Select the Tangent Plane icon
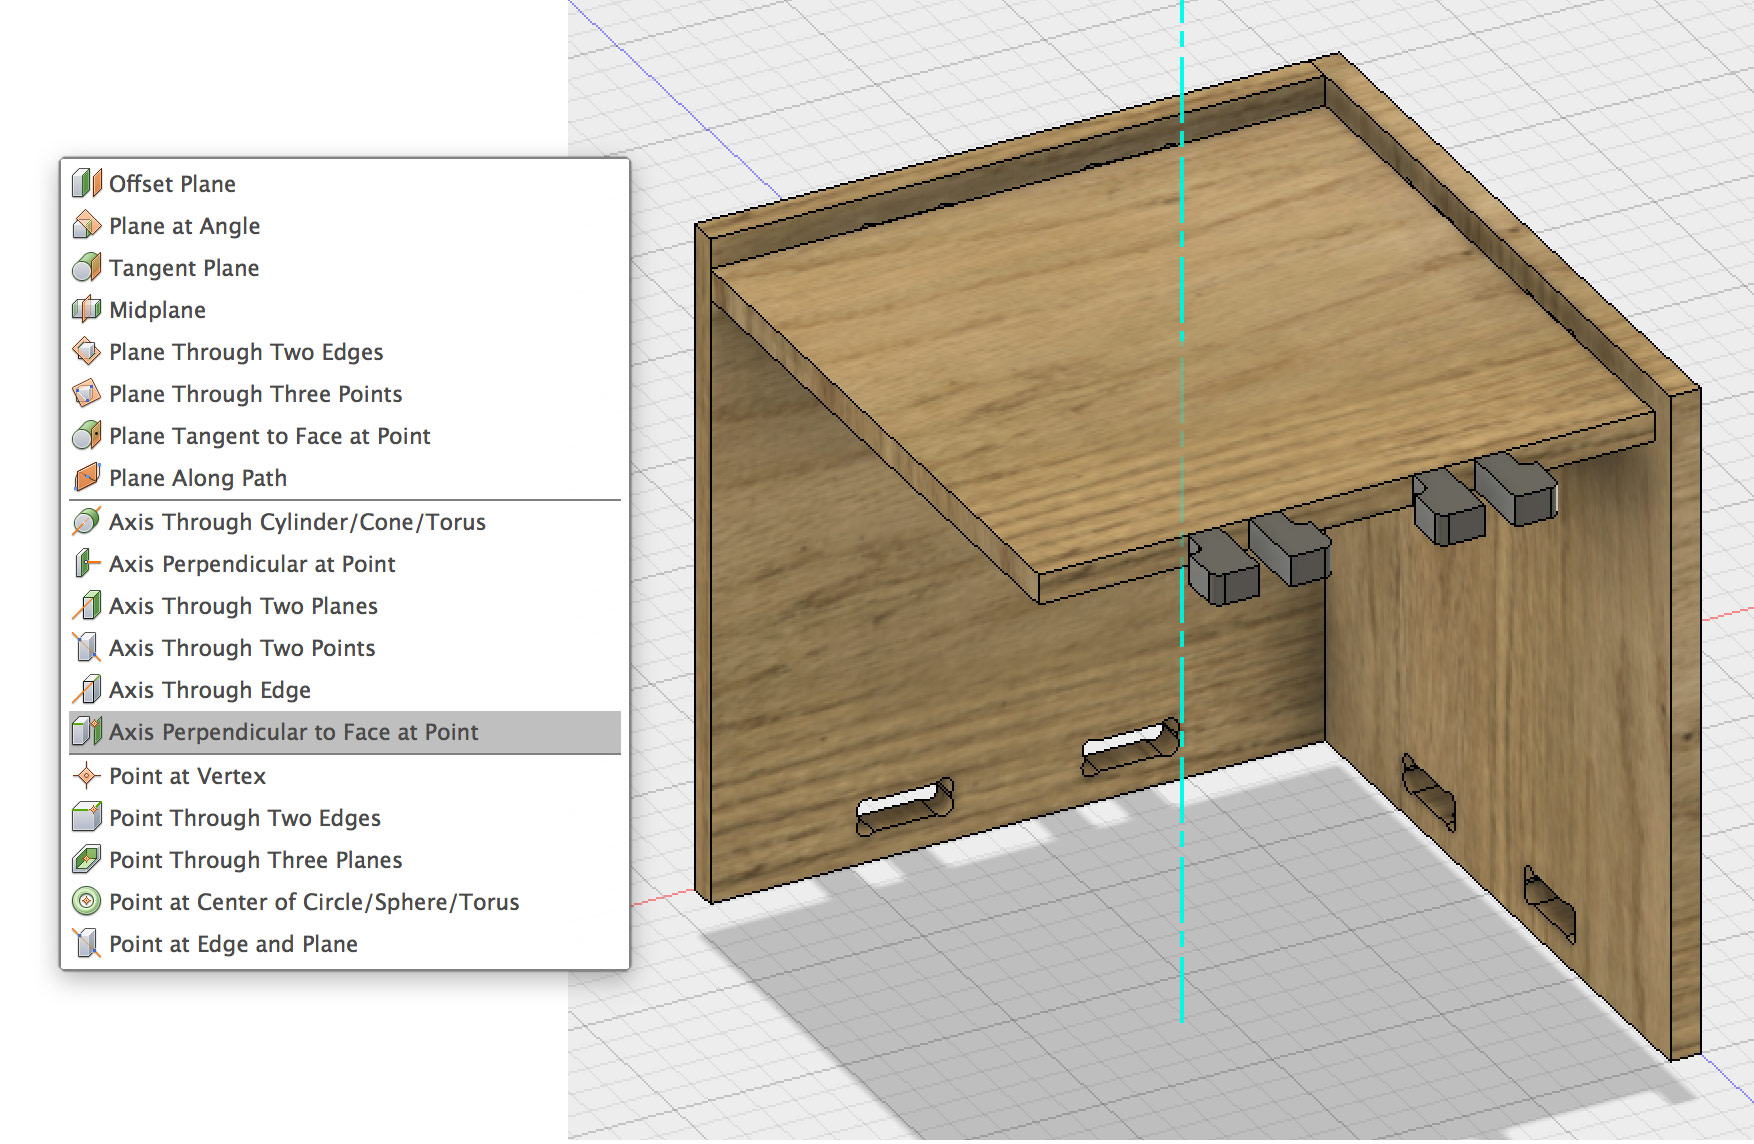Viewport: 1754px width, 1144px height. pyautogui.click(x=87, y=268)
